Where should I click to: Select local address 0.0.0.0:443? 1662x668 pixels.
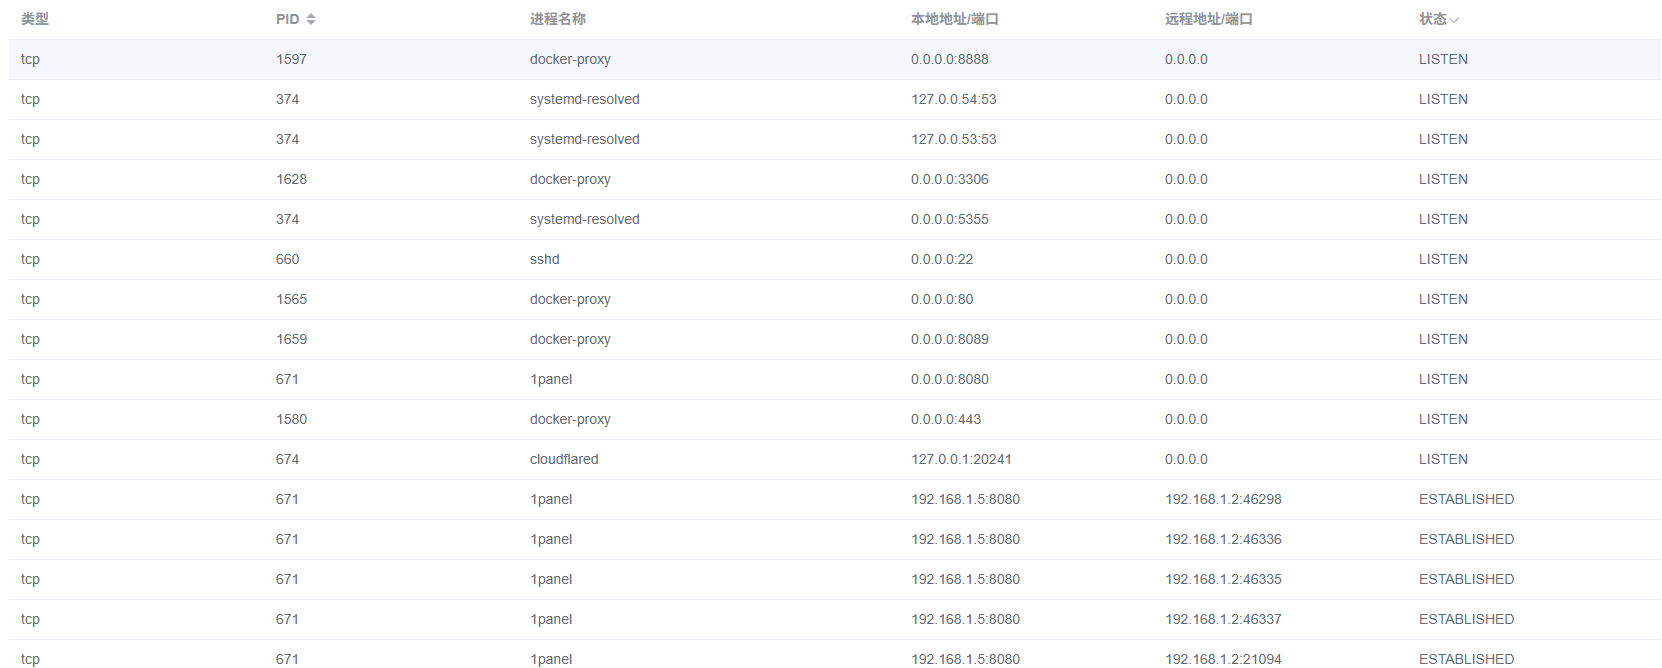[946, 419]
